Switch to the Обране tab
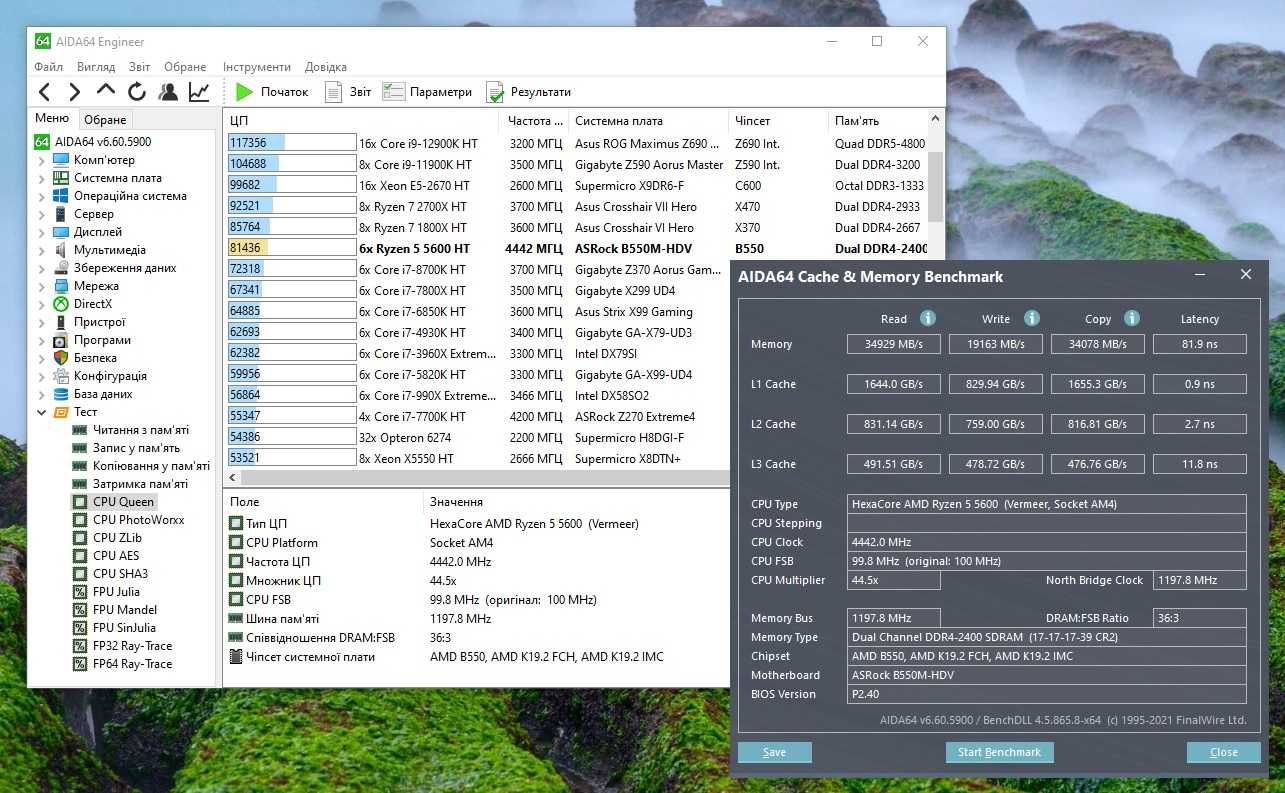Screen dimensions: 1285x793 [x=105, y=120]
